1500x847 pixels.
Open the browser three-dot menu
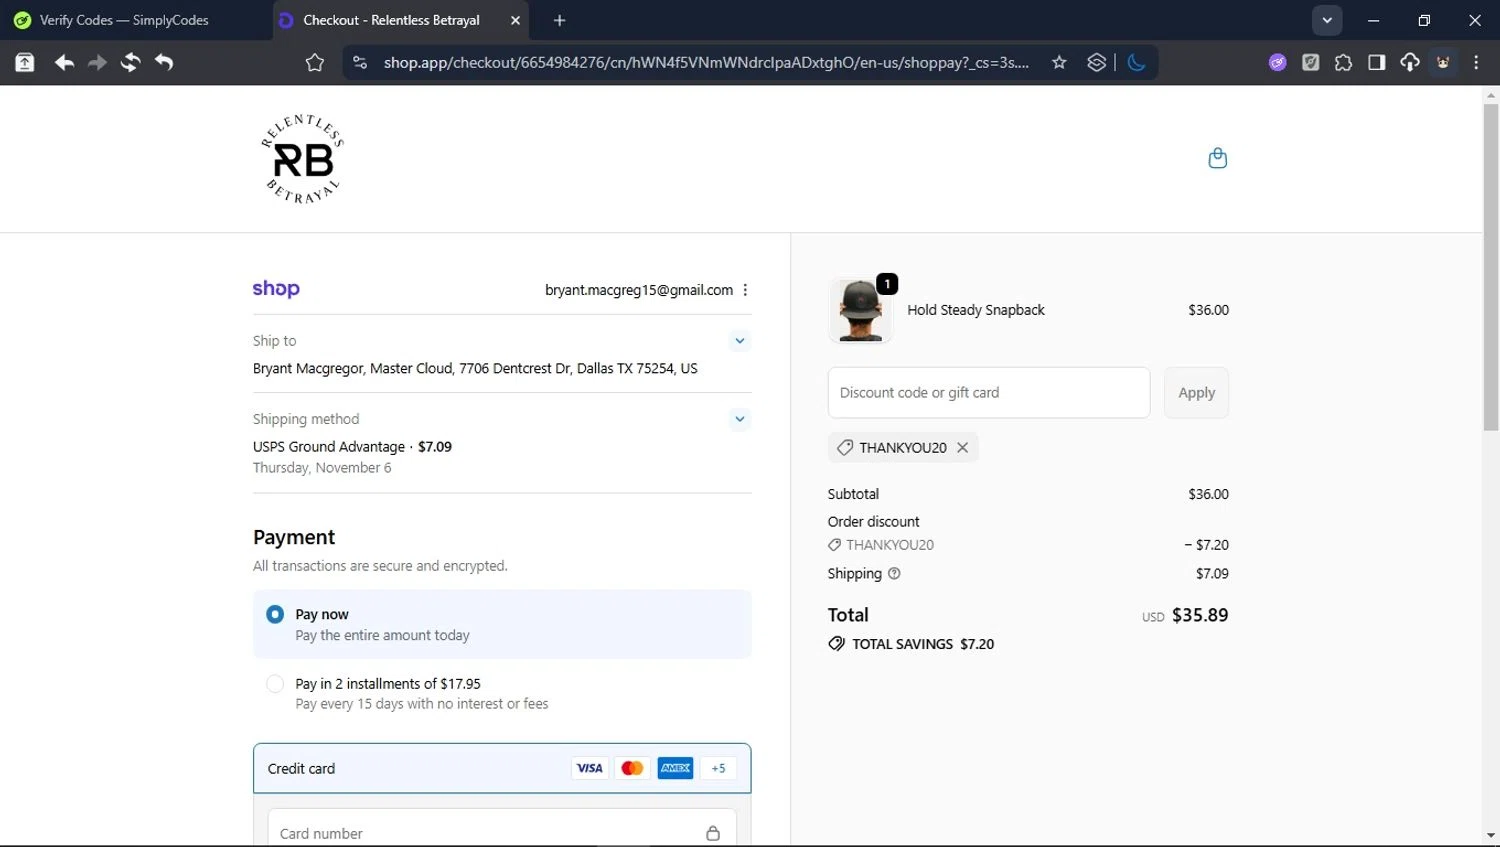(1476, 62)
